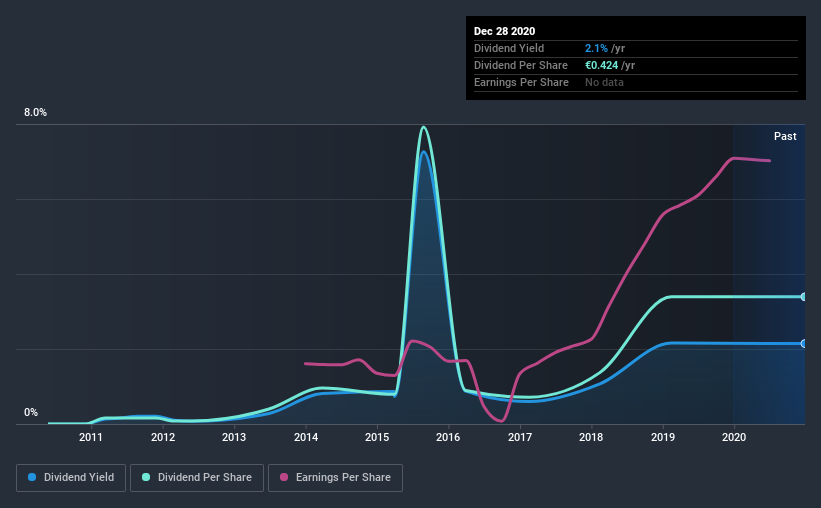
Task: Click the €0.424 dividend per share value
Action: point(602,65)
